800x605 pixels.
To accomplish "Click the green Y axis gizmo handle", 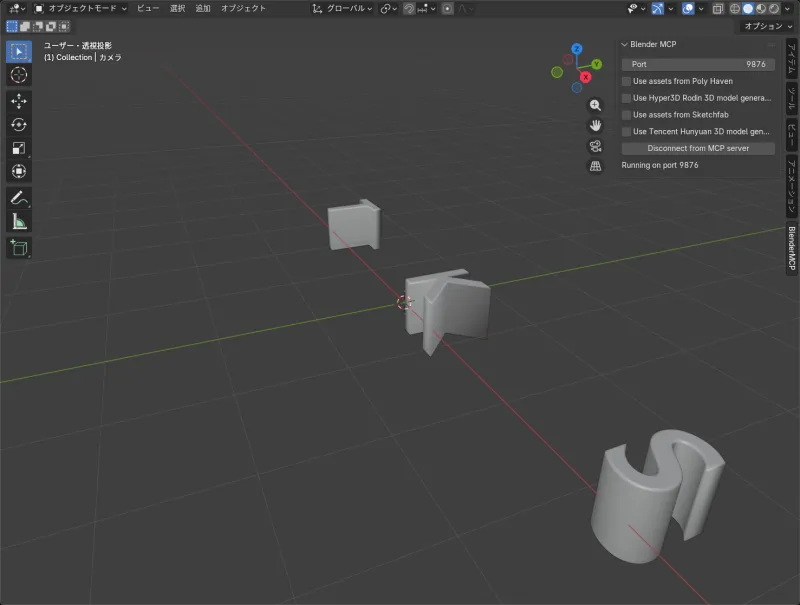I will pyautogui.click(x=596, y=64).
